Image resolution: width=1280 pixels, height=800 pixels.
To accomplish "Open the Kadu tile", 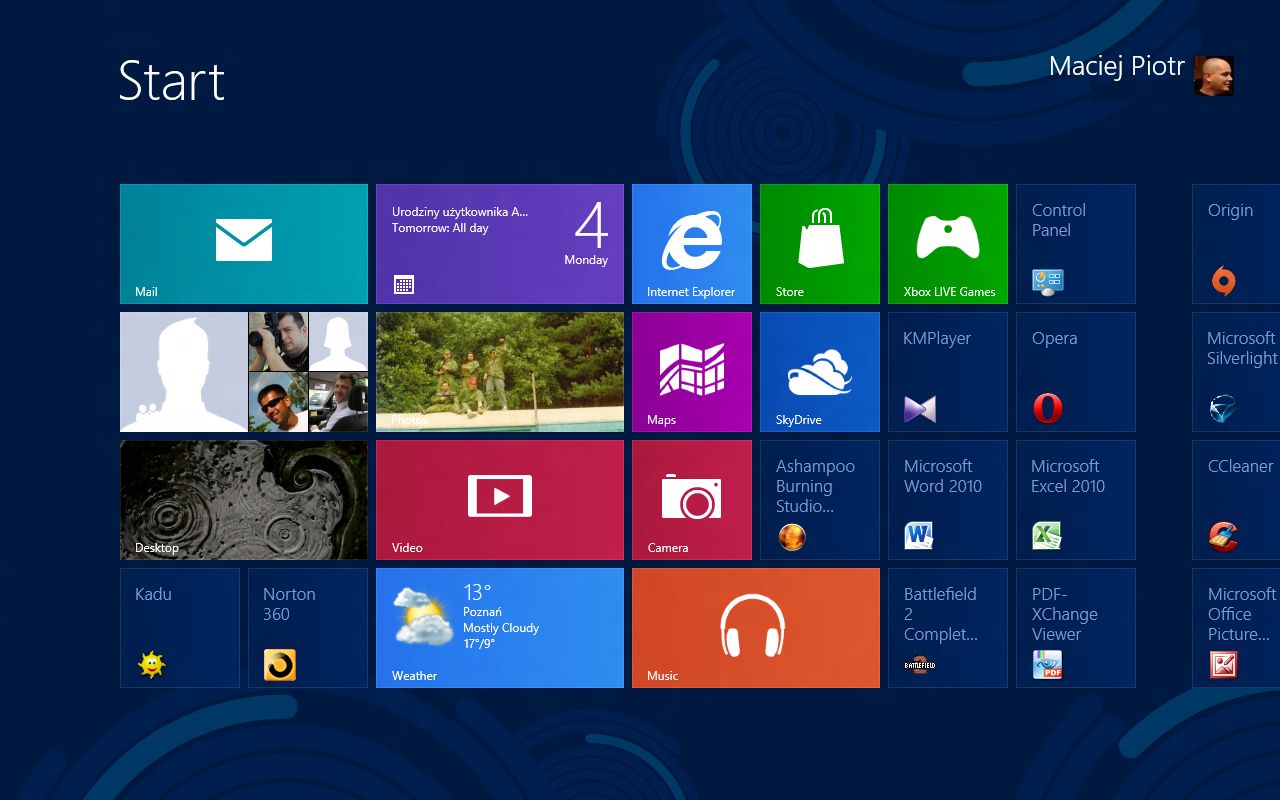I will [x=180, y=628].
